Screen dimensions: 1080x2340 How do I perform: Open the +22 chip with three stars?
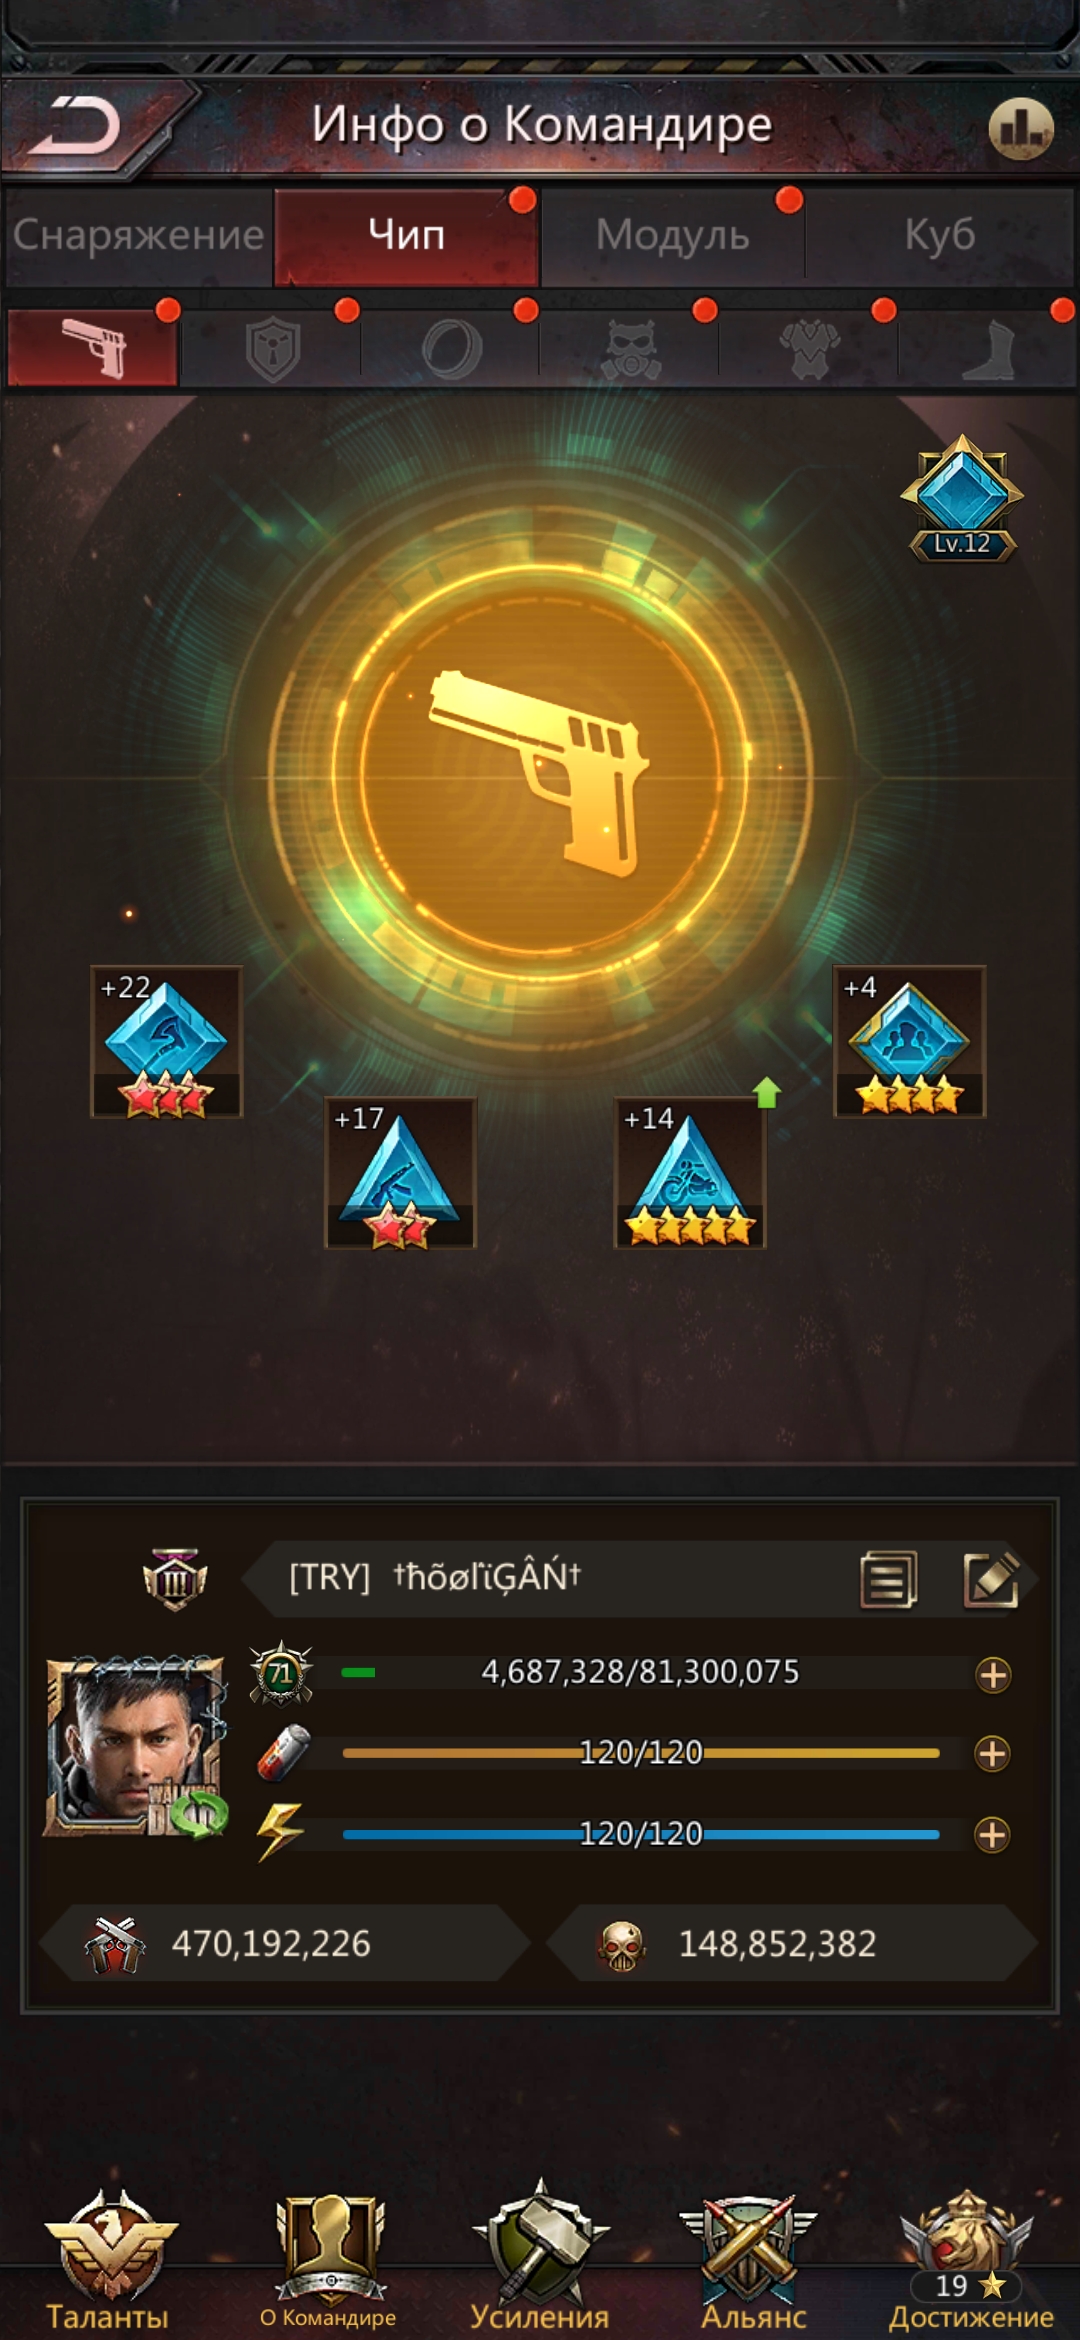tap(167, 1041)
